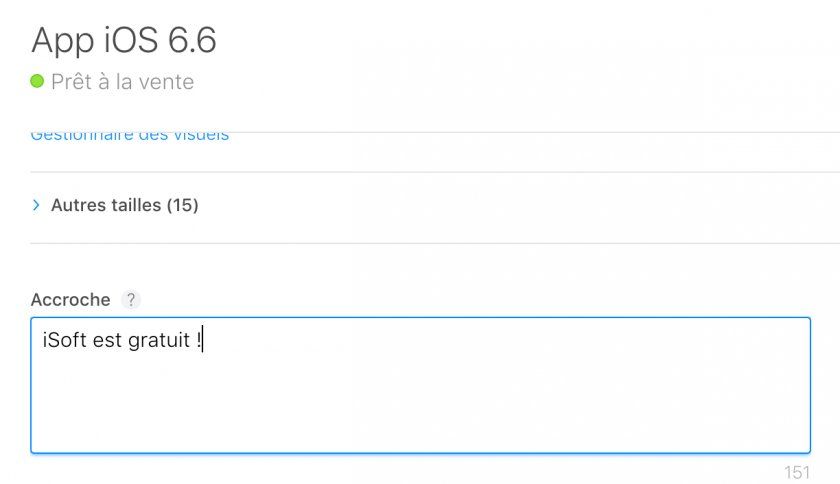
Task: Place cursor on the word gratuit
Action: (x=159, y=341)
